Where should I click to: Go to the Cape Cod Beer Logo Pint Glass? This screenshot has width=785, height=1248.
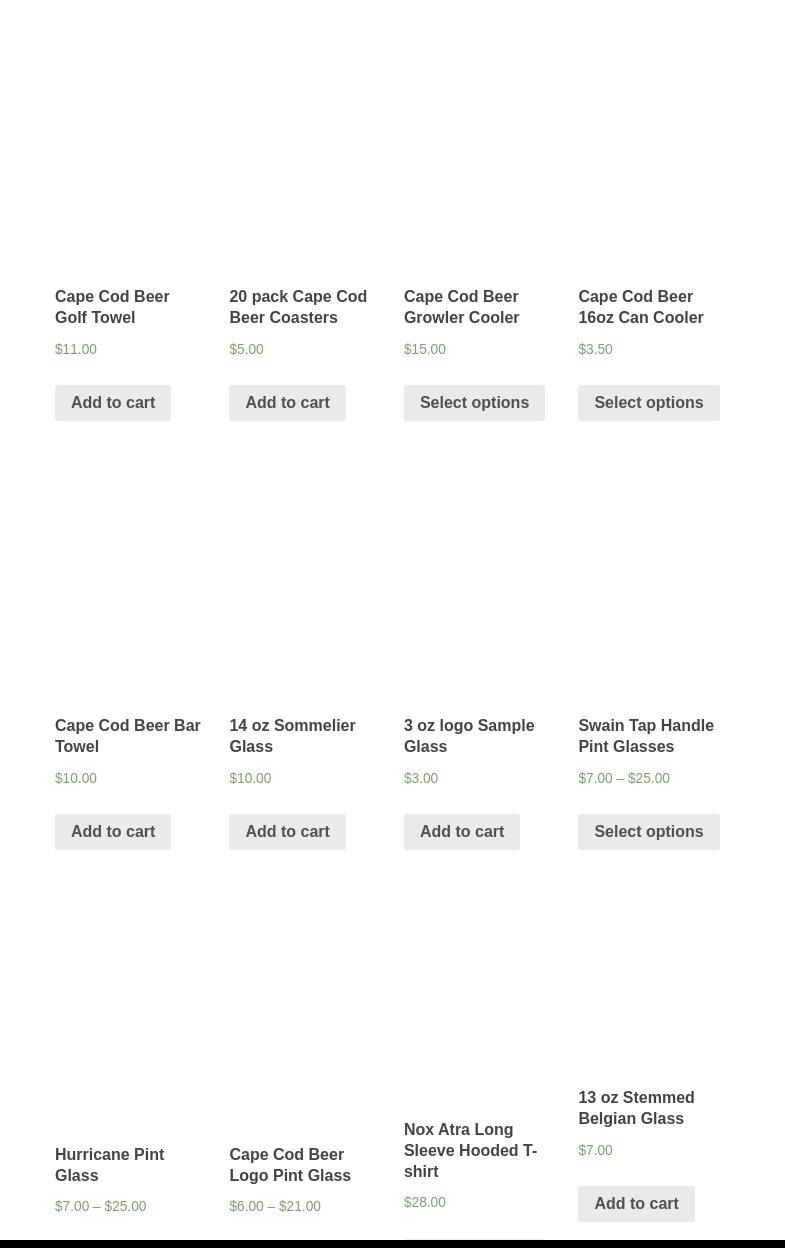point(290,1165)
